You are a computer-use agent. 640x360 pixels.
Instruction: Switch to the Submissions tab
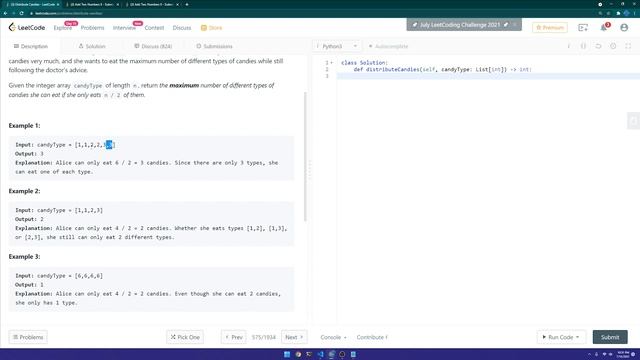(x=214, y=46)
